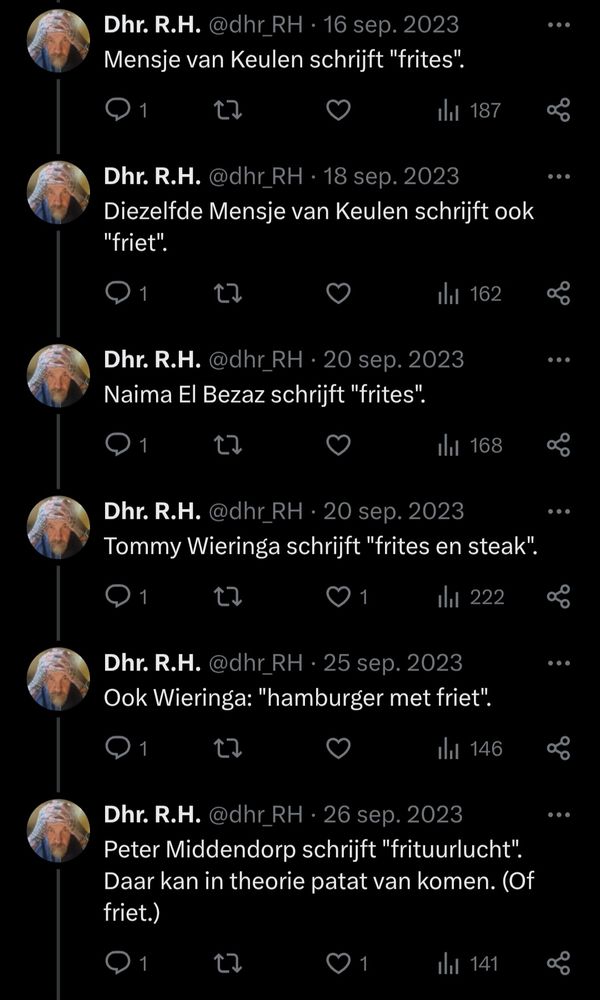Open more options on the "frites en steak" tweet
600x1000 pixels.
click(x=559, y=511)
